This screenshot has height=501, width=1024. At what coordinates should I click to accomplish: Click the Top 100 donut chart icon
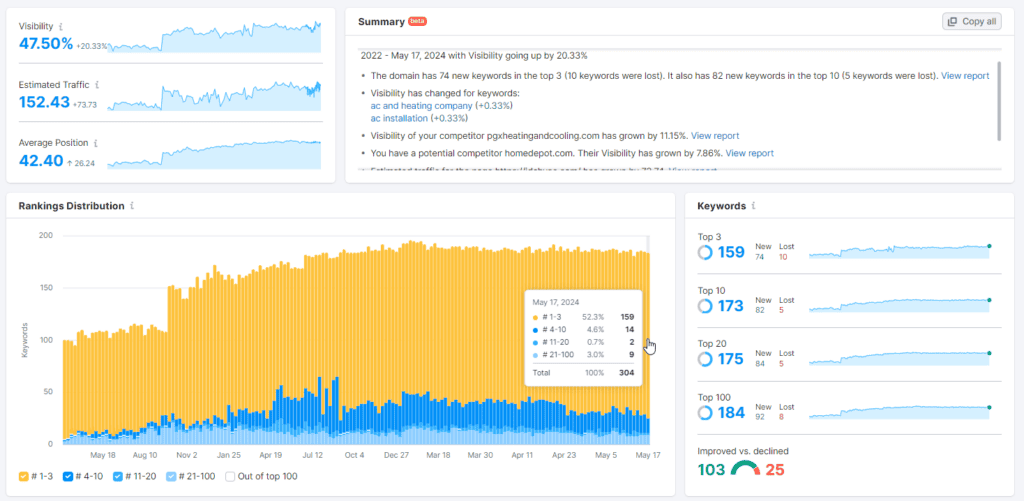(705, 413)
